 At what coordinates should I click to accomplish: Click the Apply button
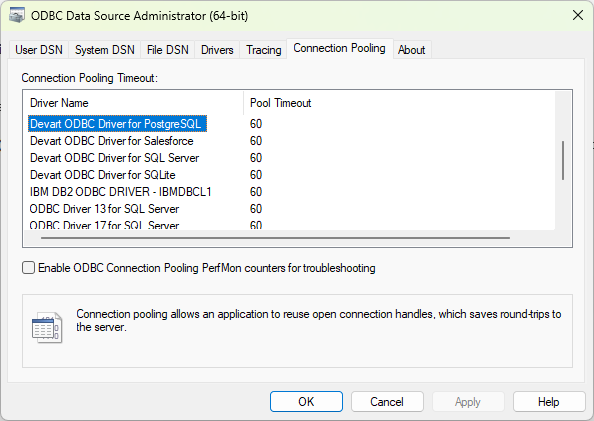pyautogui.click(x=468, y=402)
